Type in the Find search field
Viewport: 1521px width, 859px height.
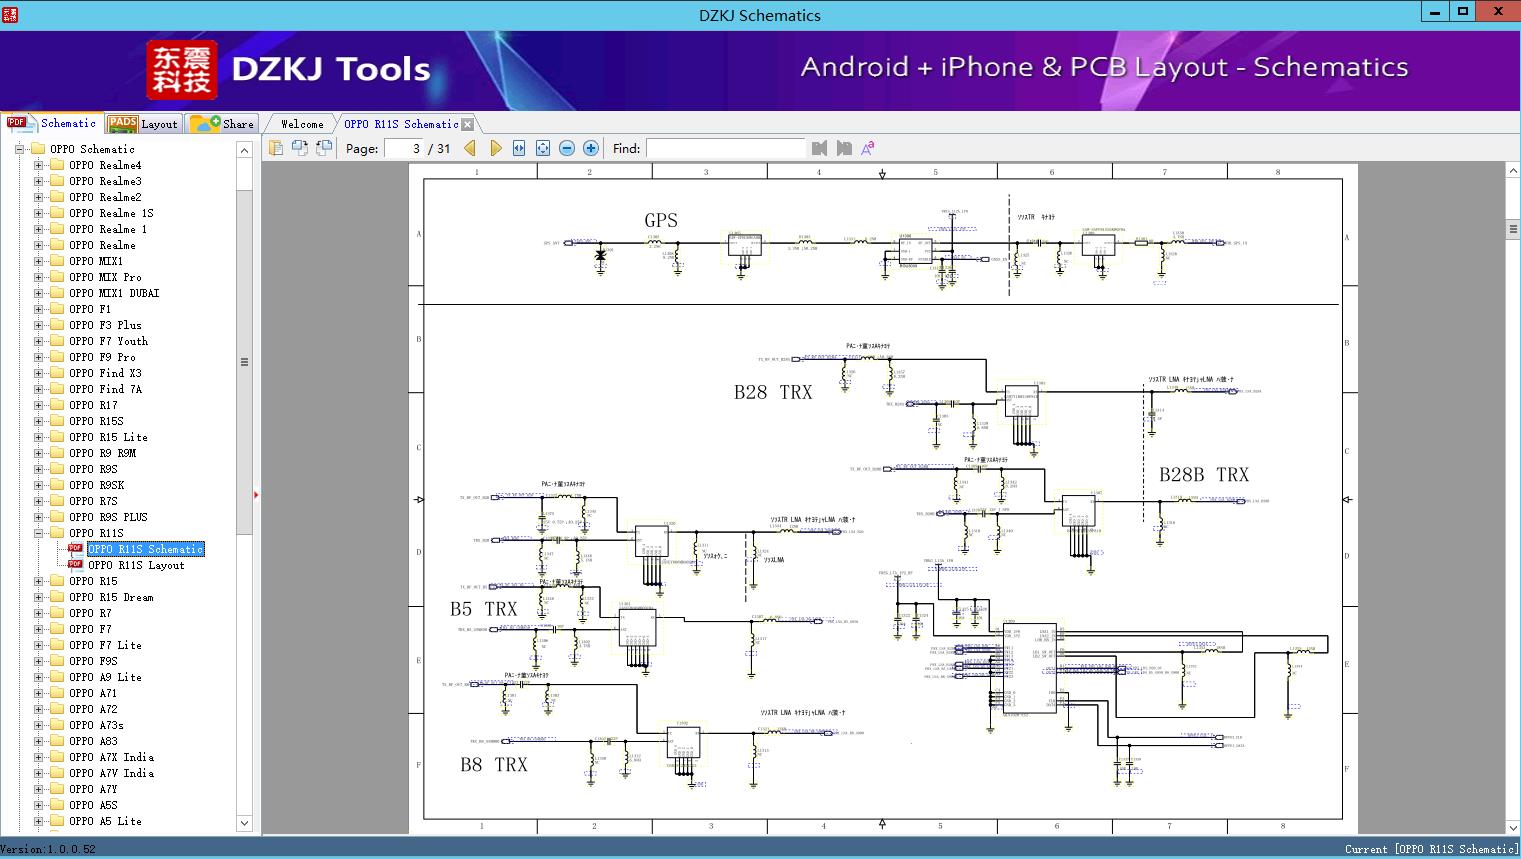tap(725, 148)
